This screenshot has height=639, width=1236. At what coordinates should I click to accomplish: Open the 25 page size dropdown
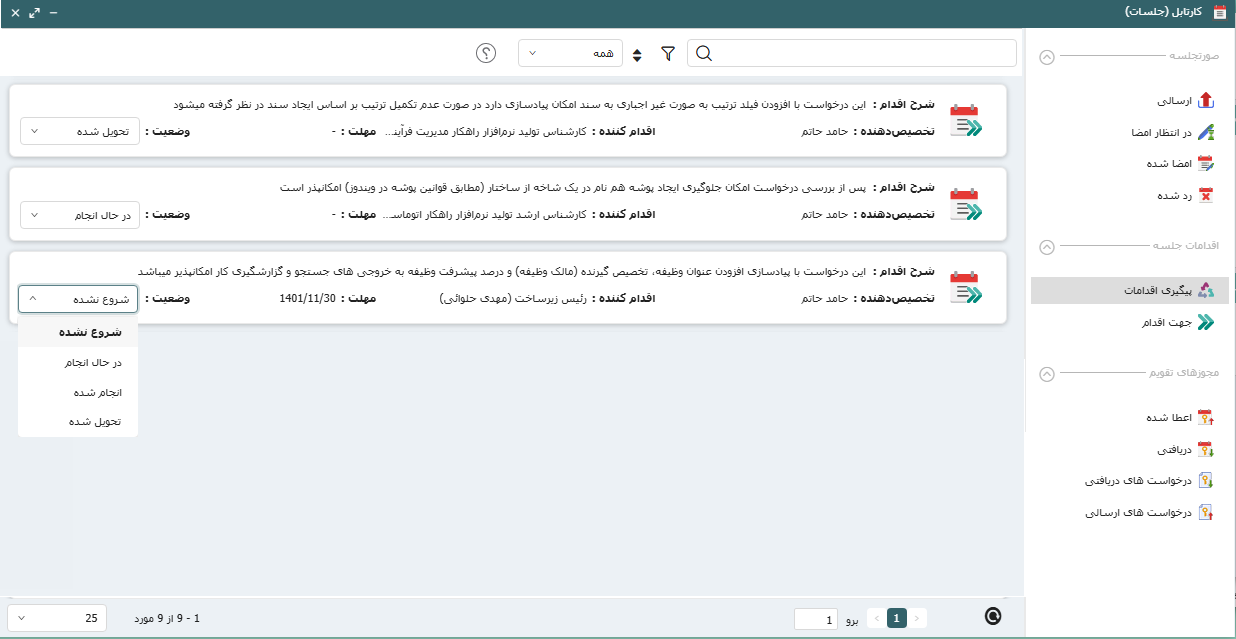(58, 618)
